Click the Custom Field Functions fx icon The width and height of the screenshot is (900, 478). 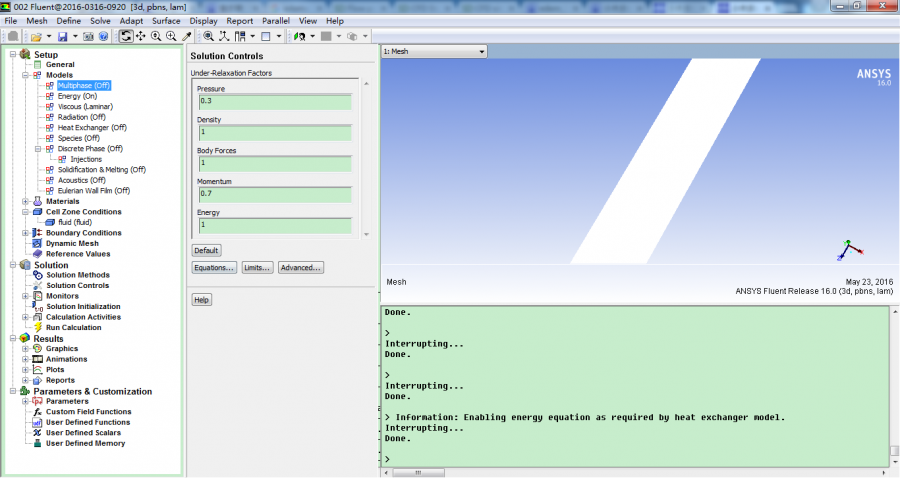(38, 412)
